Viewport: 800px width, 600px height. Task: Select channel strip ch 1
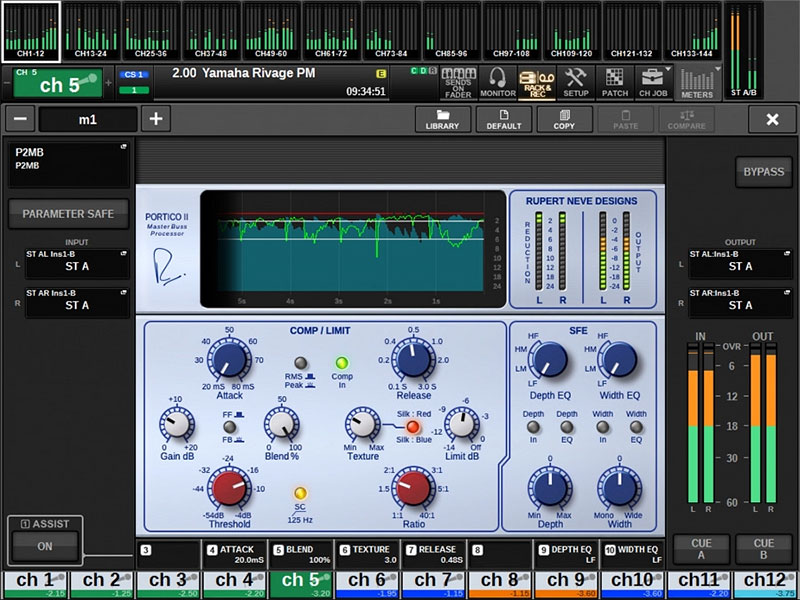[36, 585]
